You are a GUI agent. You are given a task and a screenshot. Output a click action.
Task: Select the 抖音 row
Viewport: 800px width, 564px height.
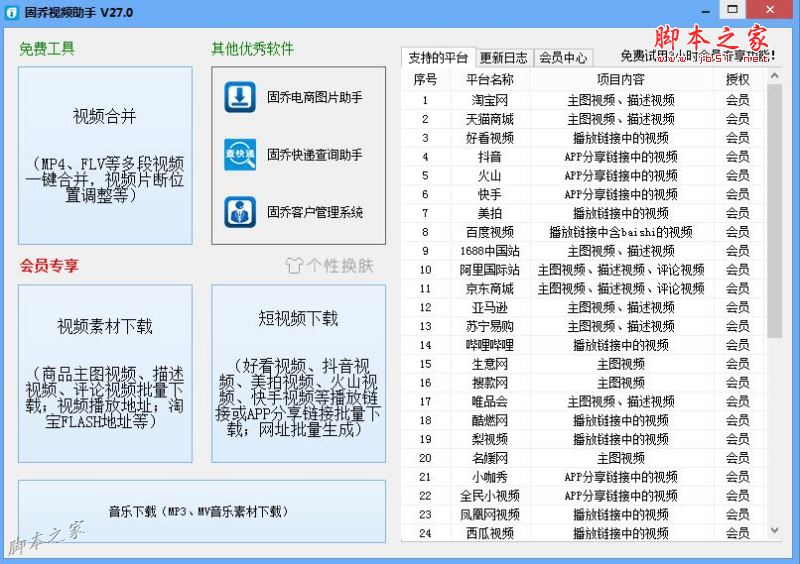tap(583, 157)
